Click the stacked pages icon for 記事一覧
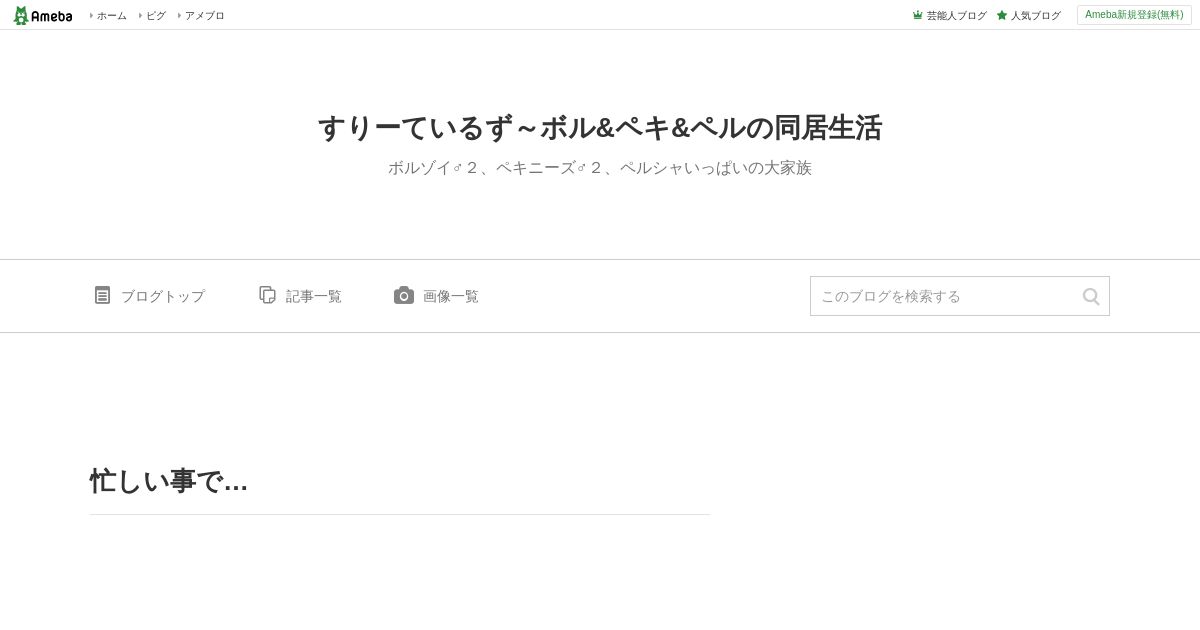 pyautogui.click(x=267, y=295)
